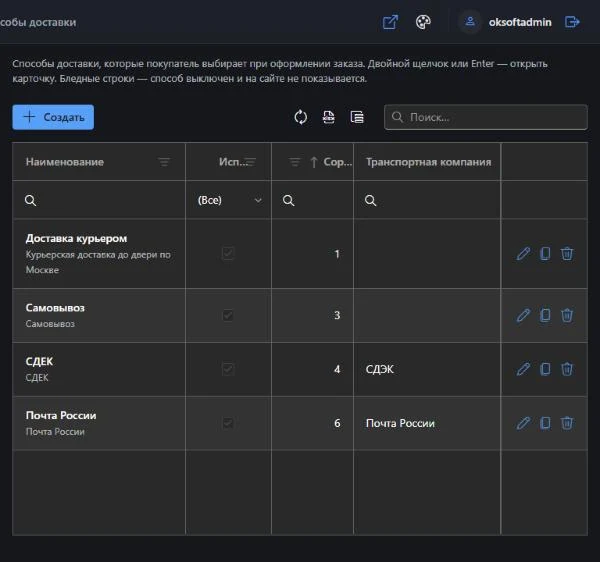Click the ascending sort arrow icon
Screen dimensions: 600x562
click(x=314, y=162)
